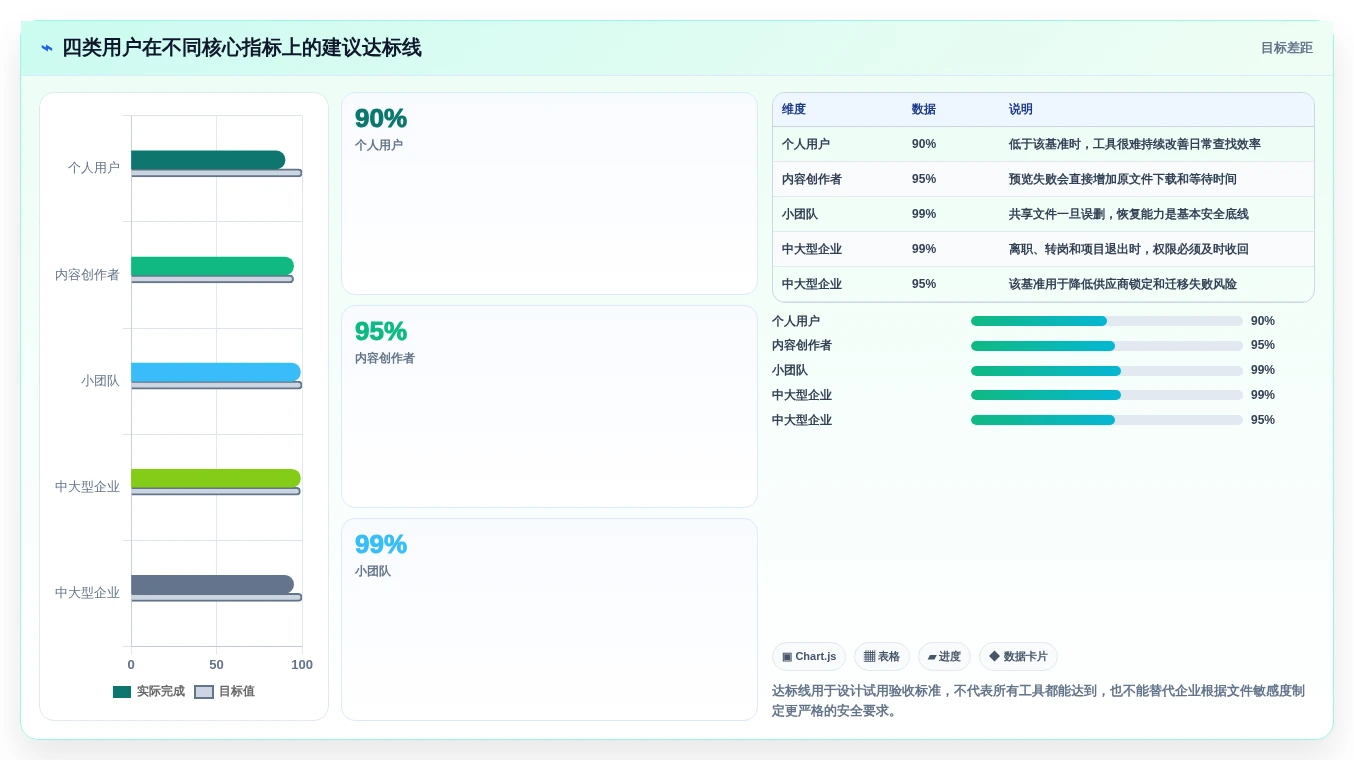
Task: Click the 进度 tag chip
Action: point(944,657)
